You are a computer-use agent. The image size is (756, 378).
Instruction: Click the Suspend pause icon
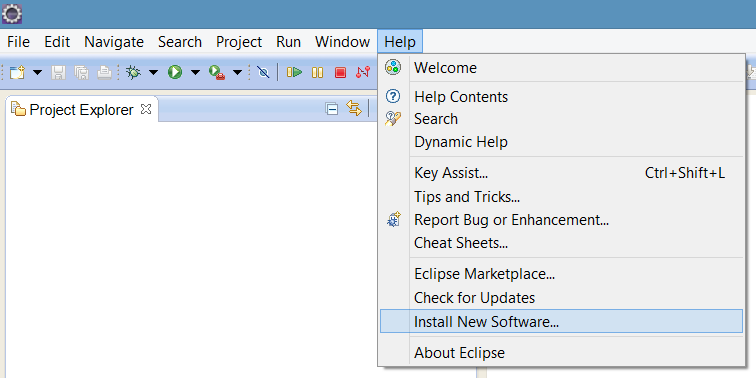(x=317, y=73)
